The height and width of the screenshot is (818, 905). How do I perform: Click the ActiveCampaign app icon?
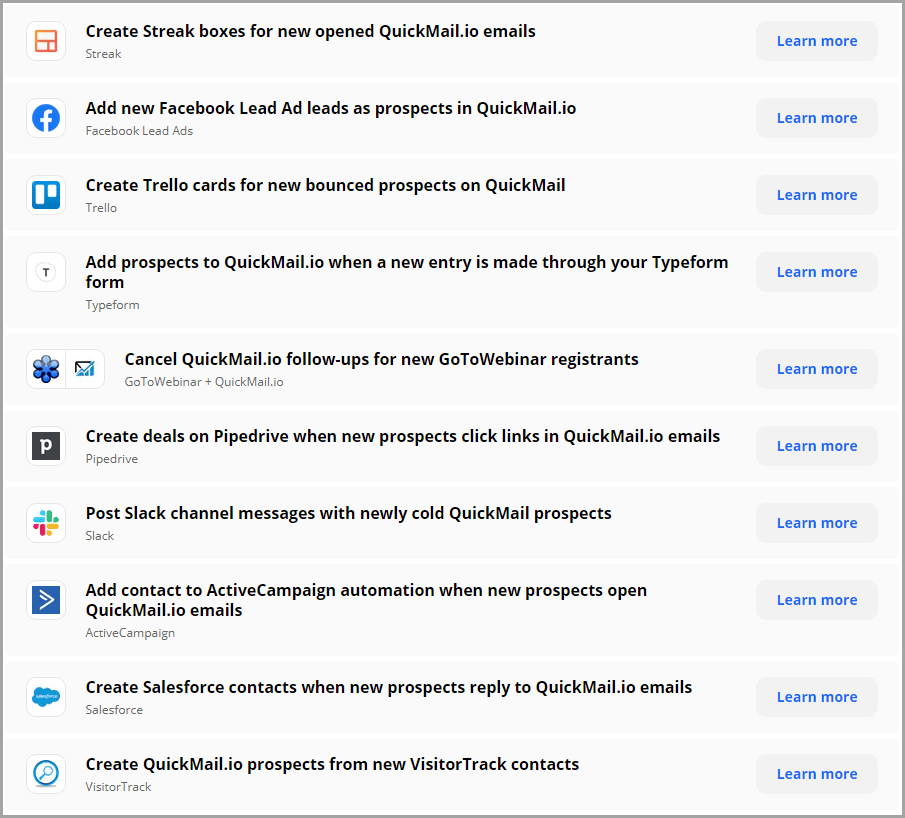point(46,600)
